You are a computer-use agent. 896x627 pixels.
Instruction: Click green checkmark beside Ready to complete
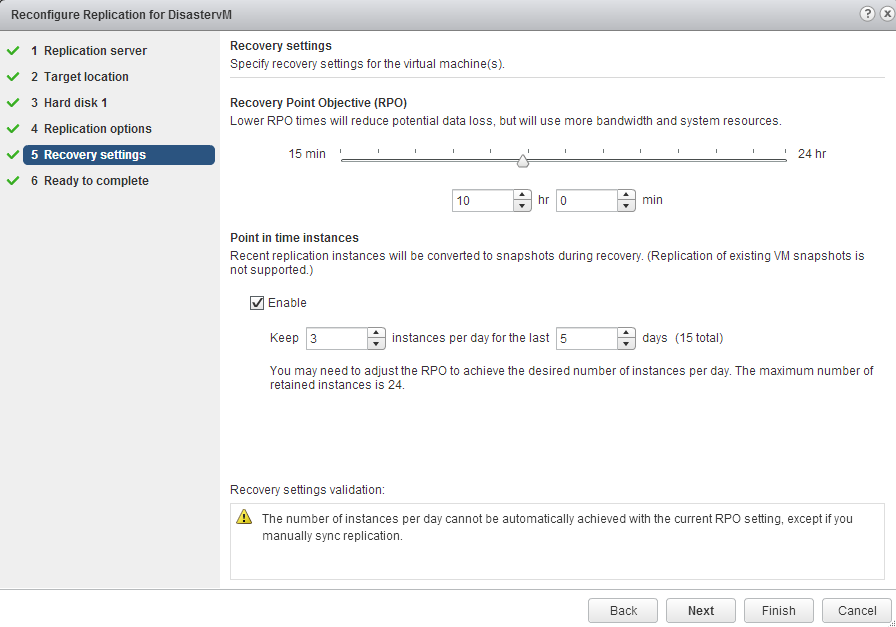tap(13, 181)
